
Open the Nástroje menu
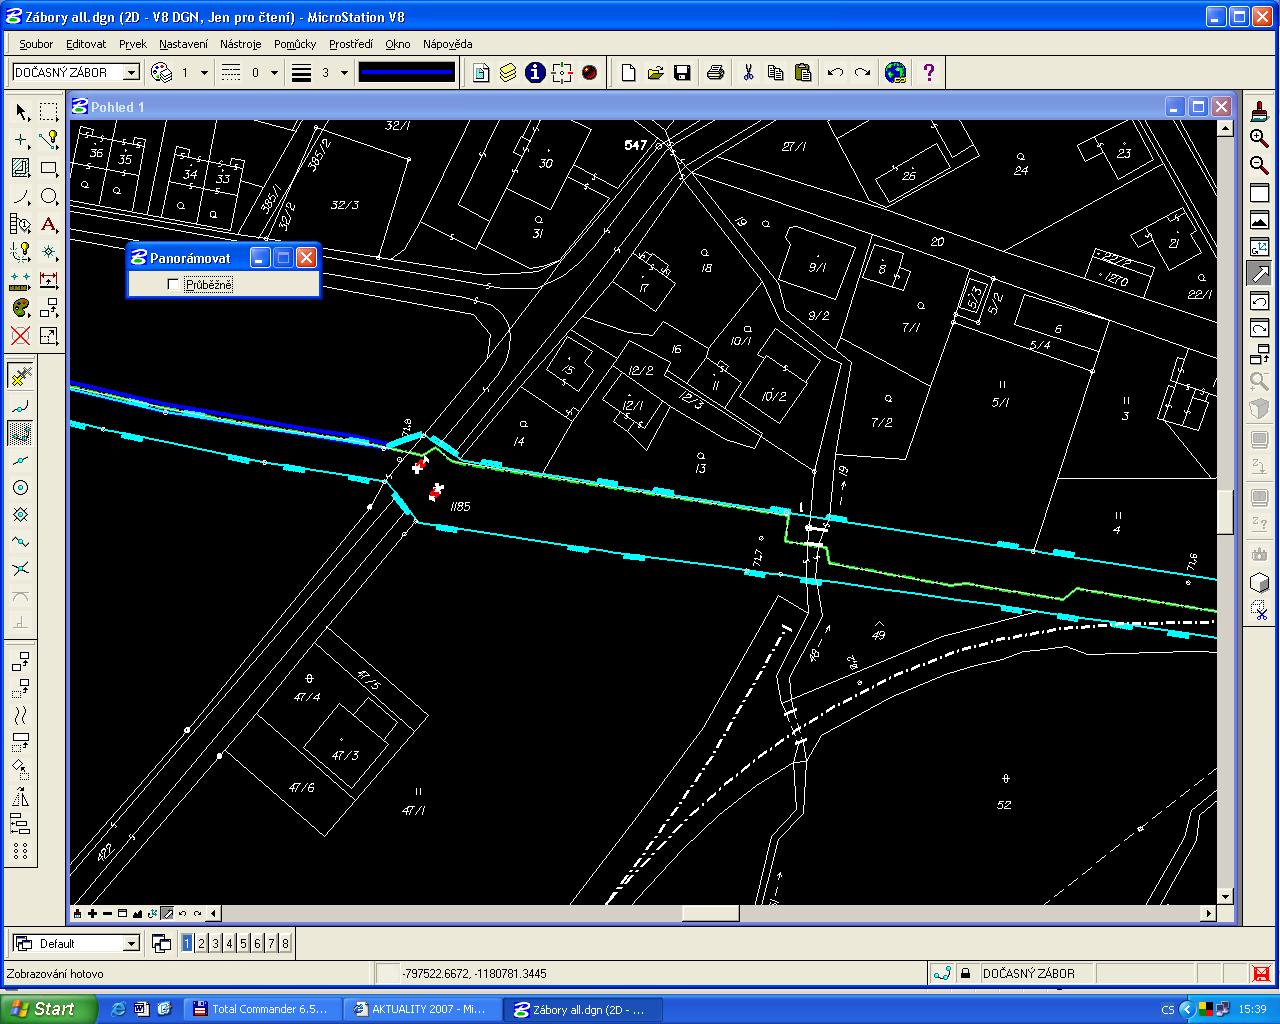240,44
